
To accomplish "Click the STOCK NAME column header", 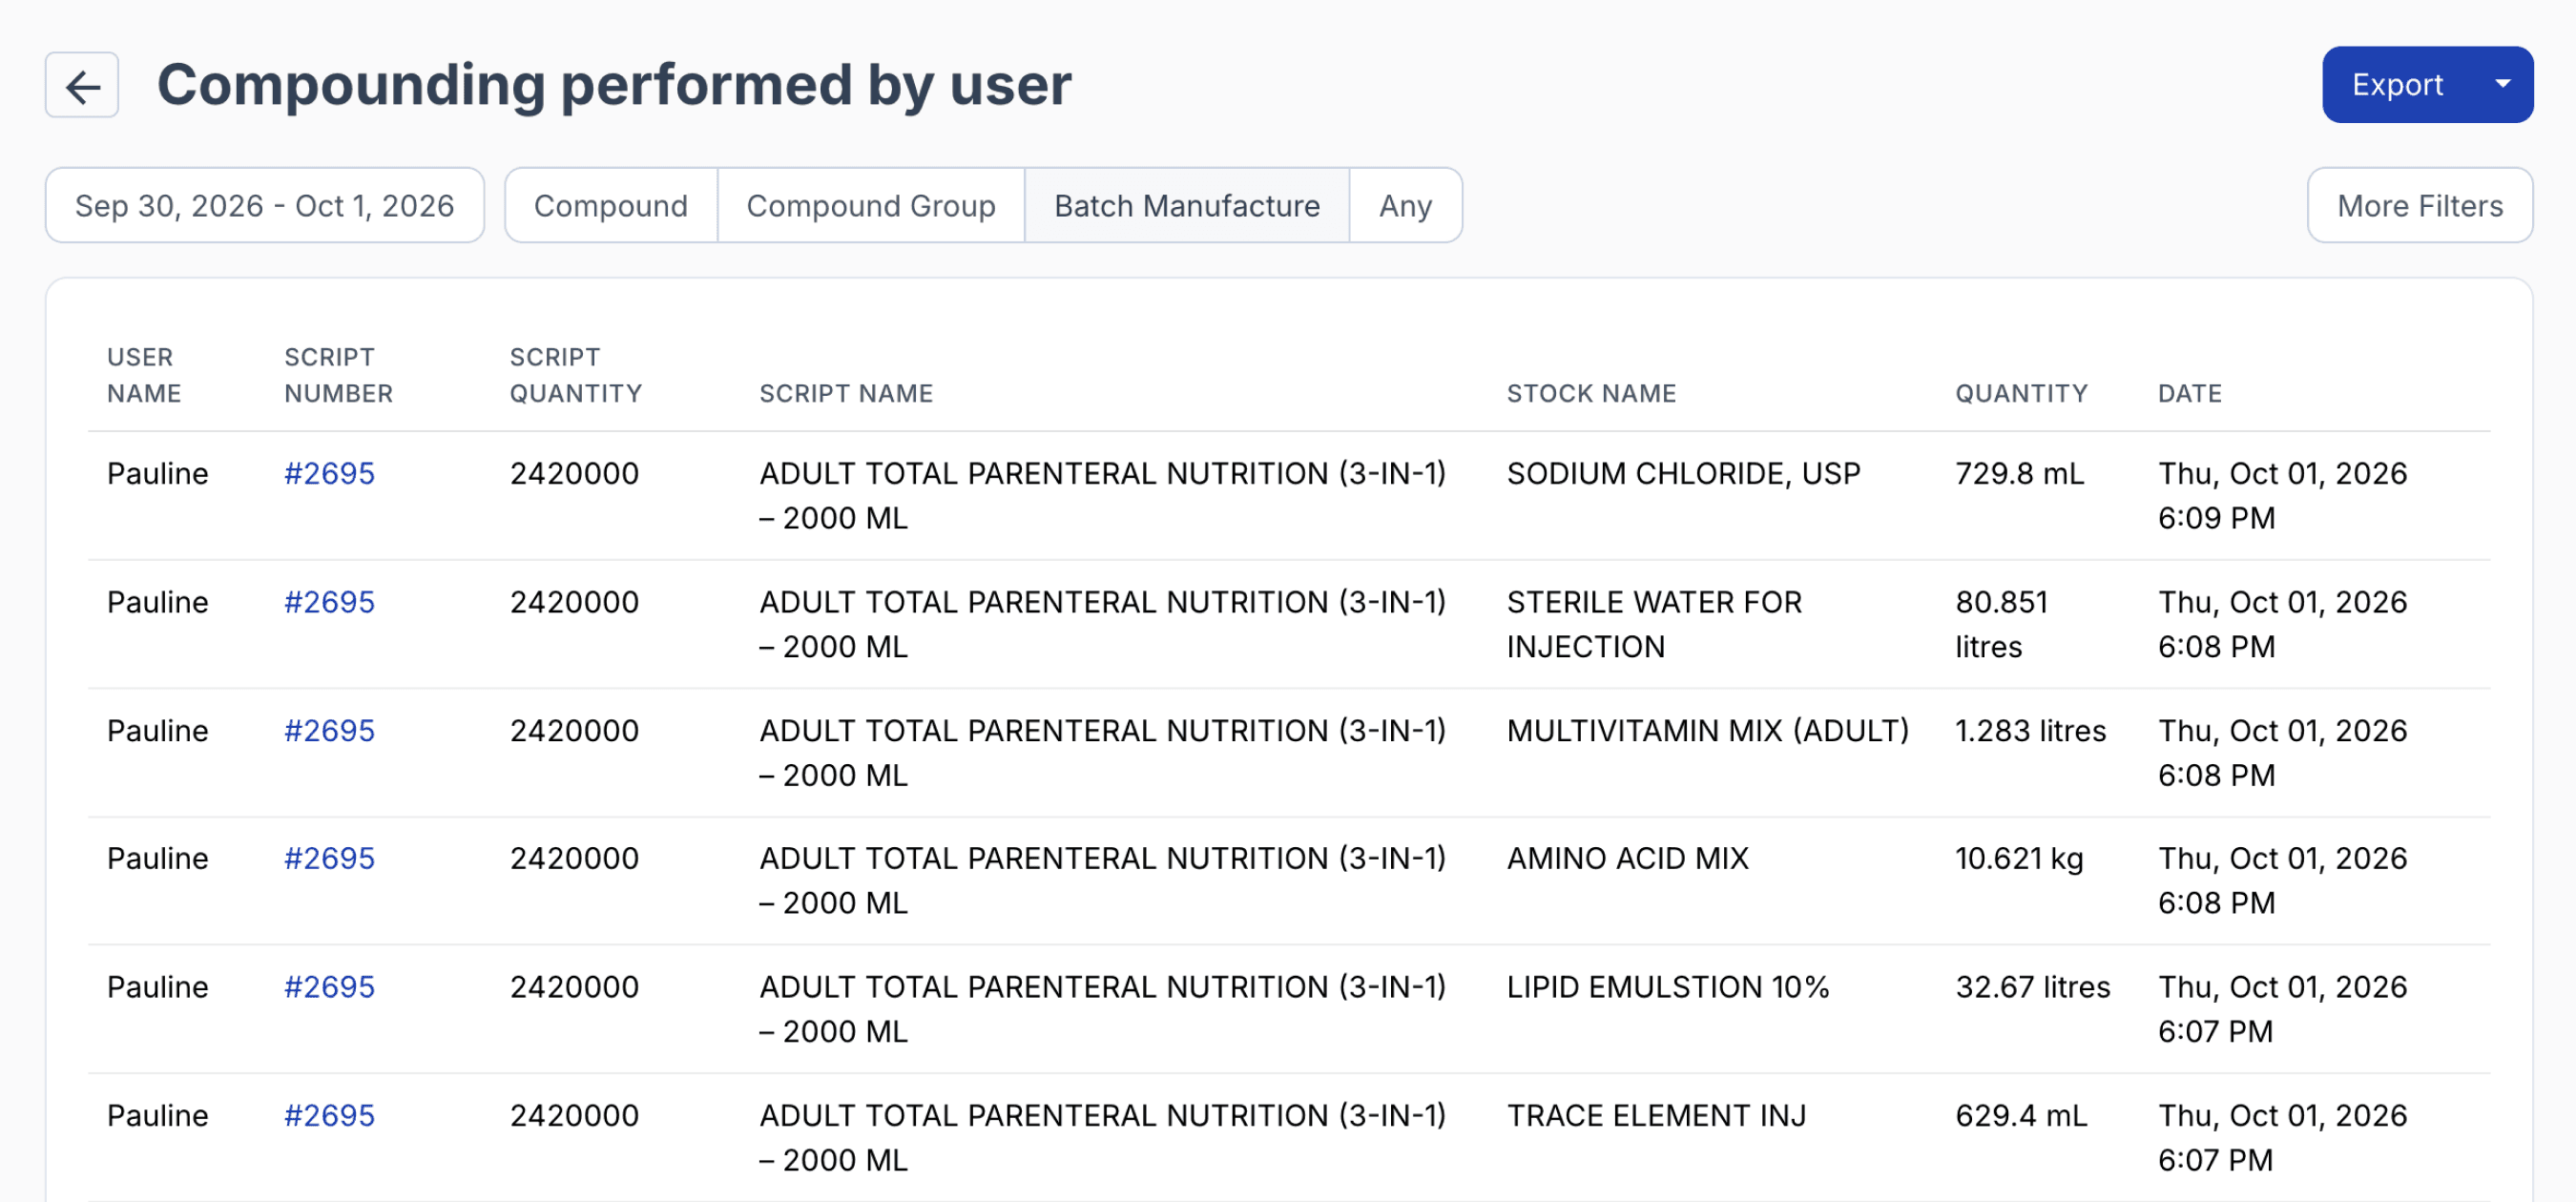I will pyautogui.click(x=1591, y=393).
